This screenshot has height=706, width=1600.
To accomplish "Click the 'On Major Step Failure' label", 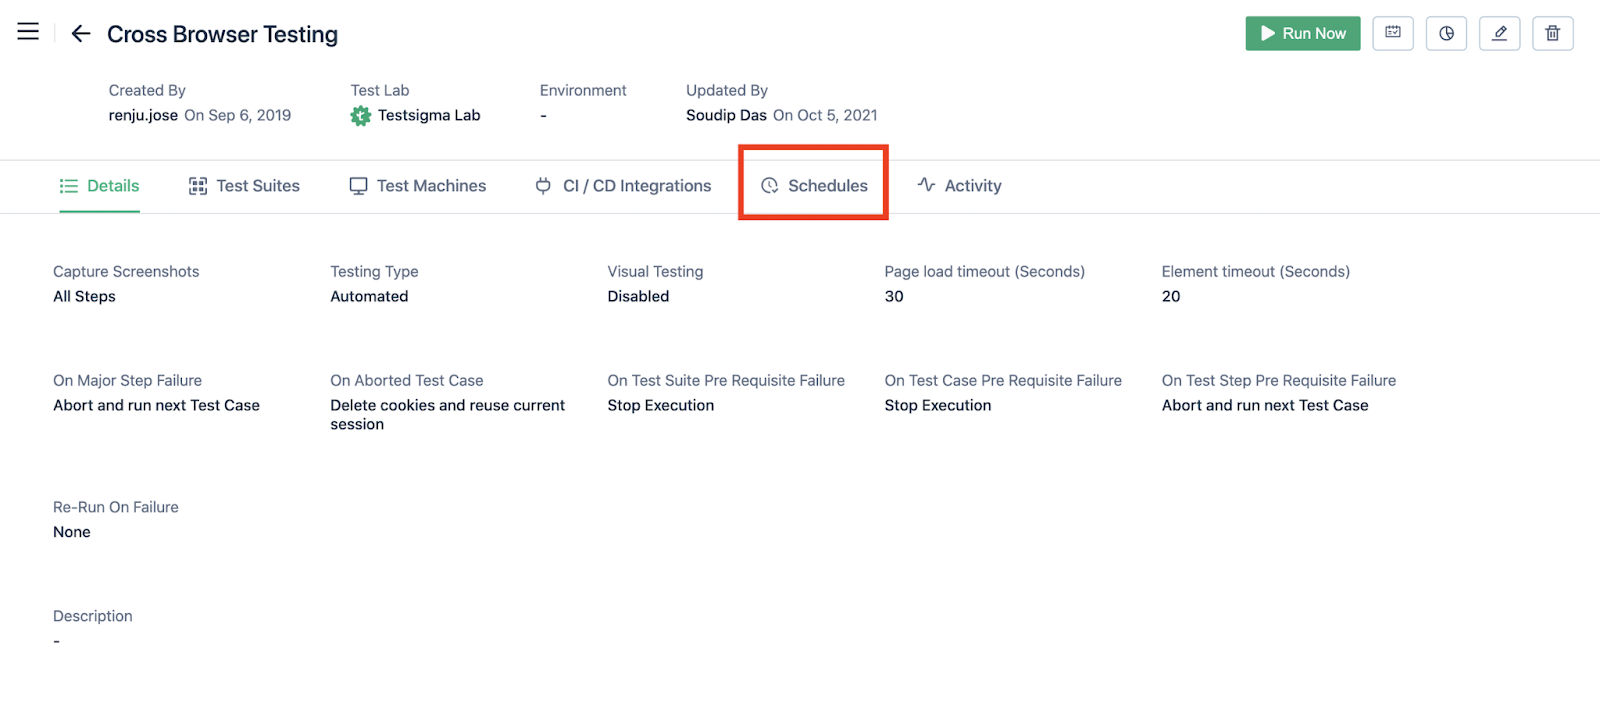I will tap(127, 380).
